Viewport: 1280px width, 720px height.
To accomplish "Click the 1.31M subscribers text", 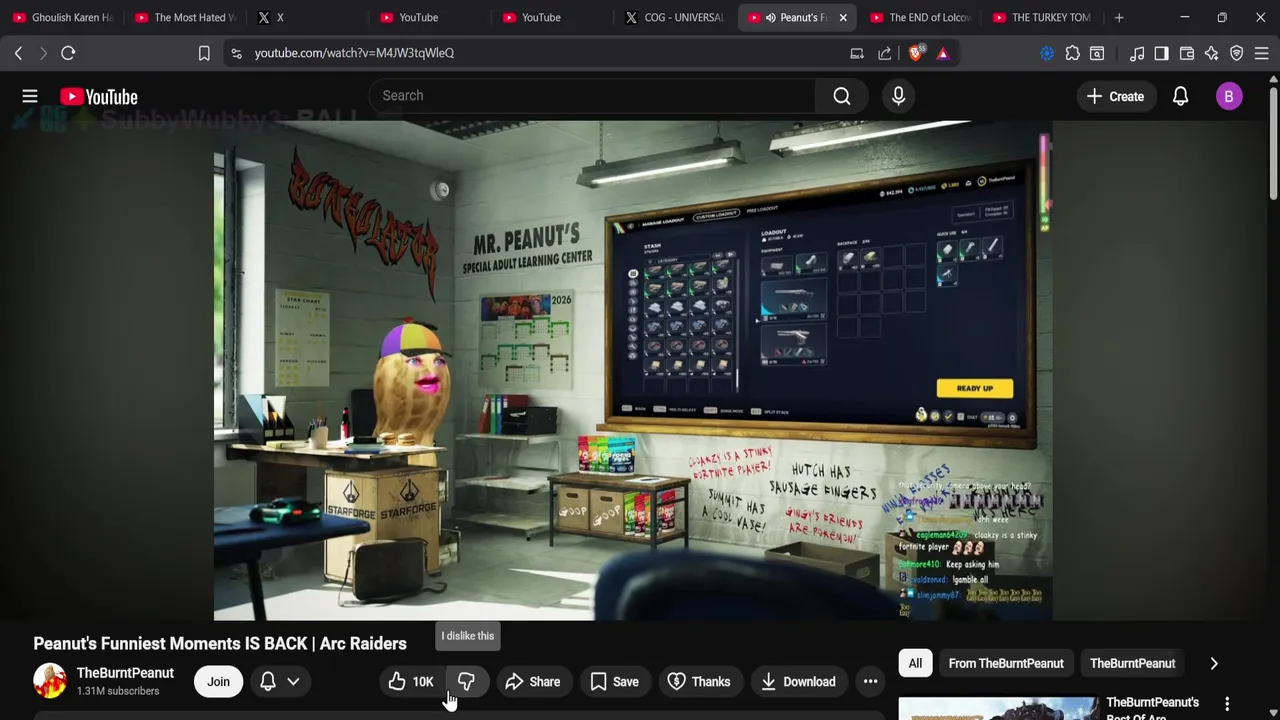I will tap(118, 691).
